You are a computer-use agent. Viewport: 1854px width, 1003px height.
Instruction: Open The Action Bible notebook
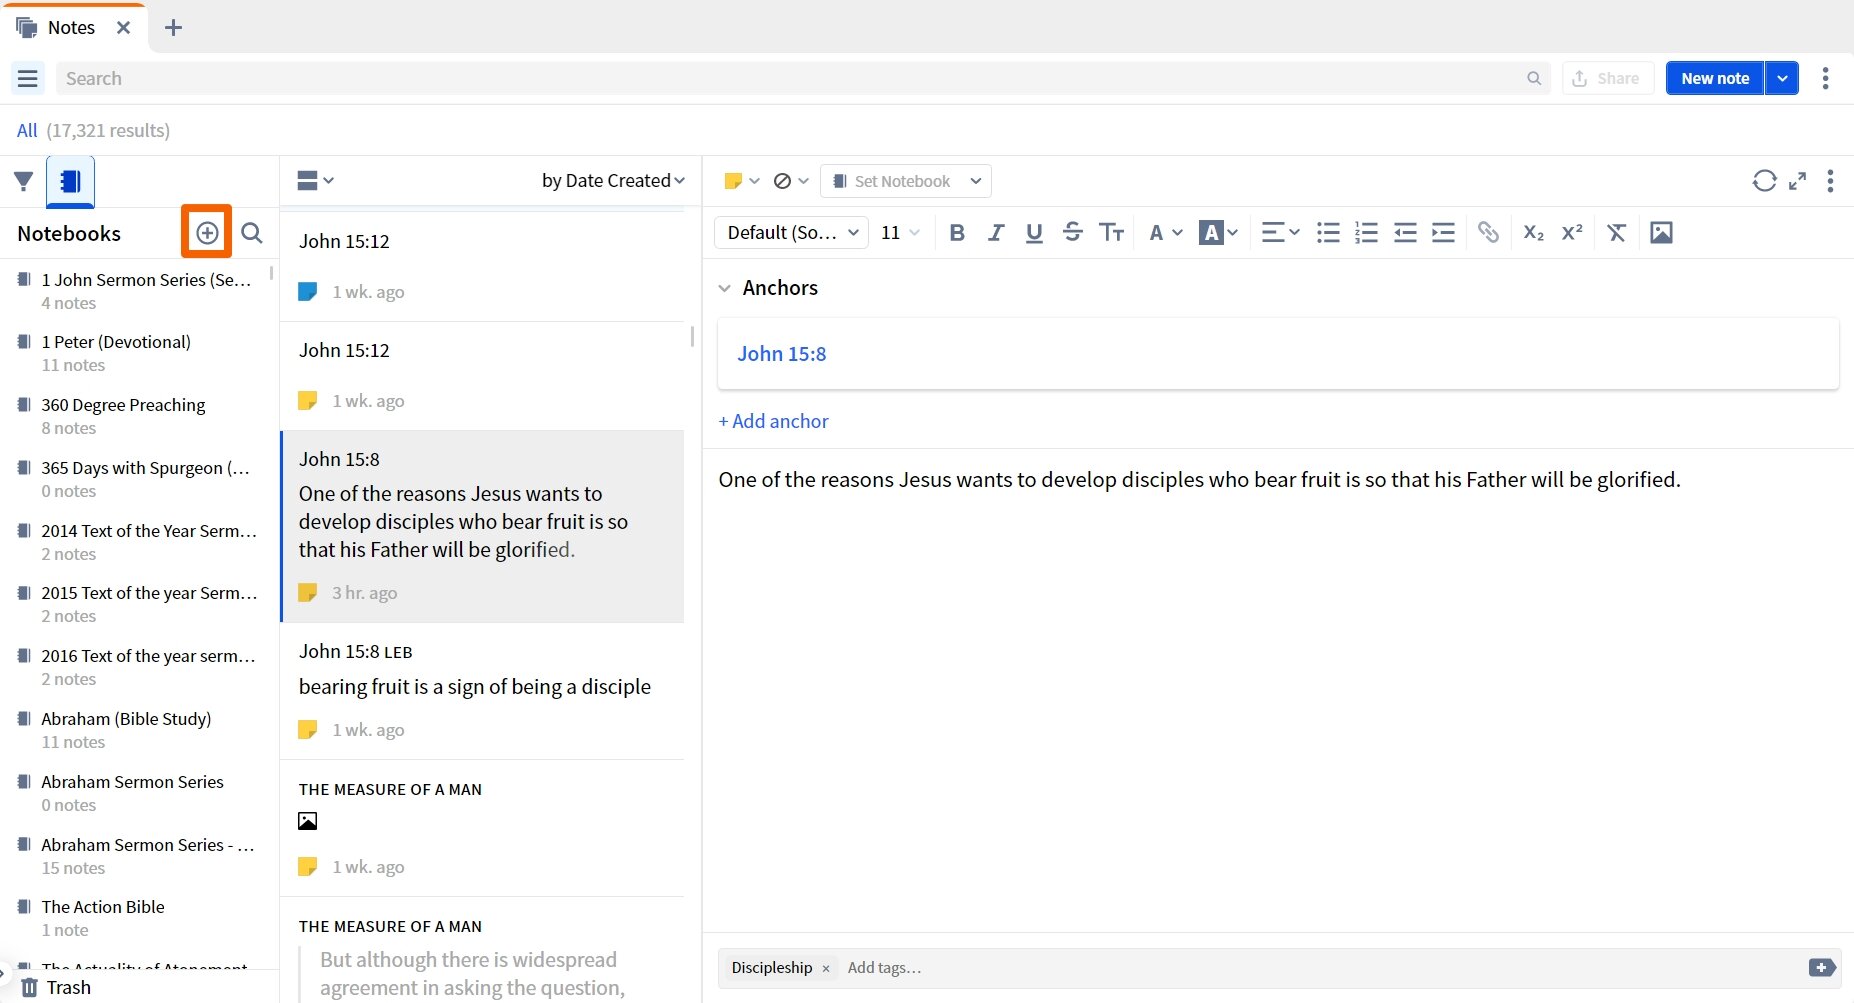139,918
